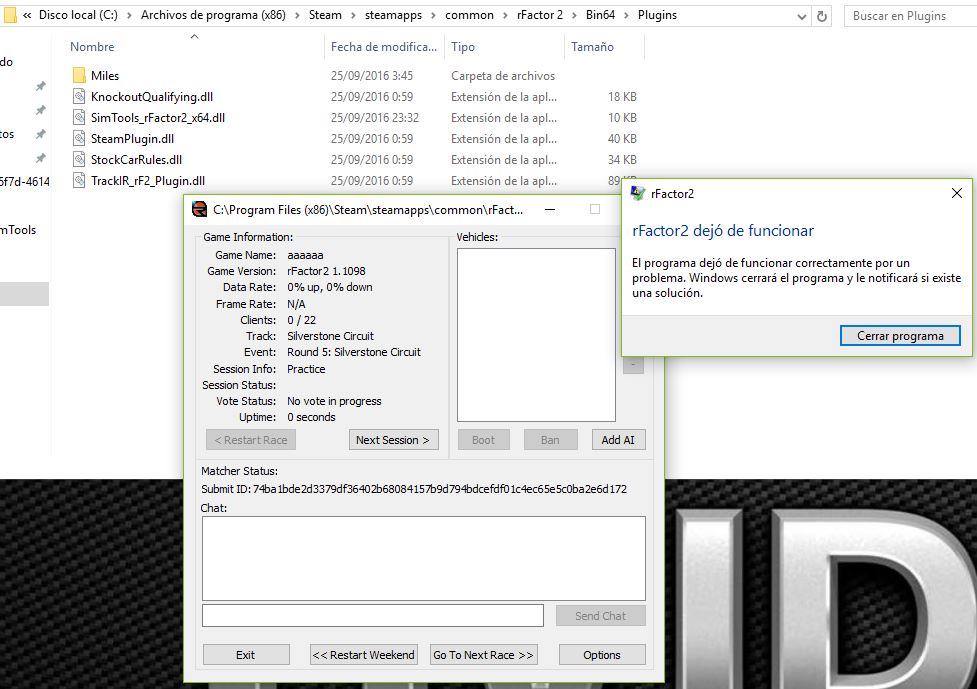Click the '25/09/2016 23:32' date cell

(x=374, y=118)
